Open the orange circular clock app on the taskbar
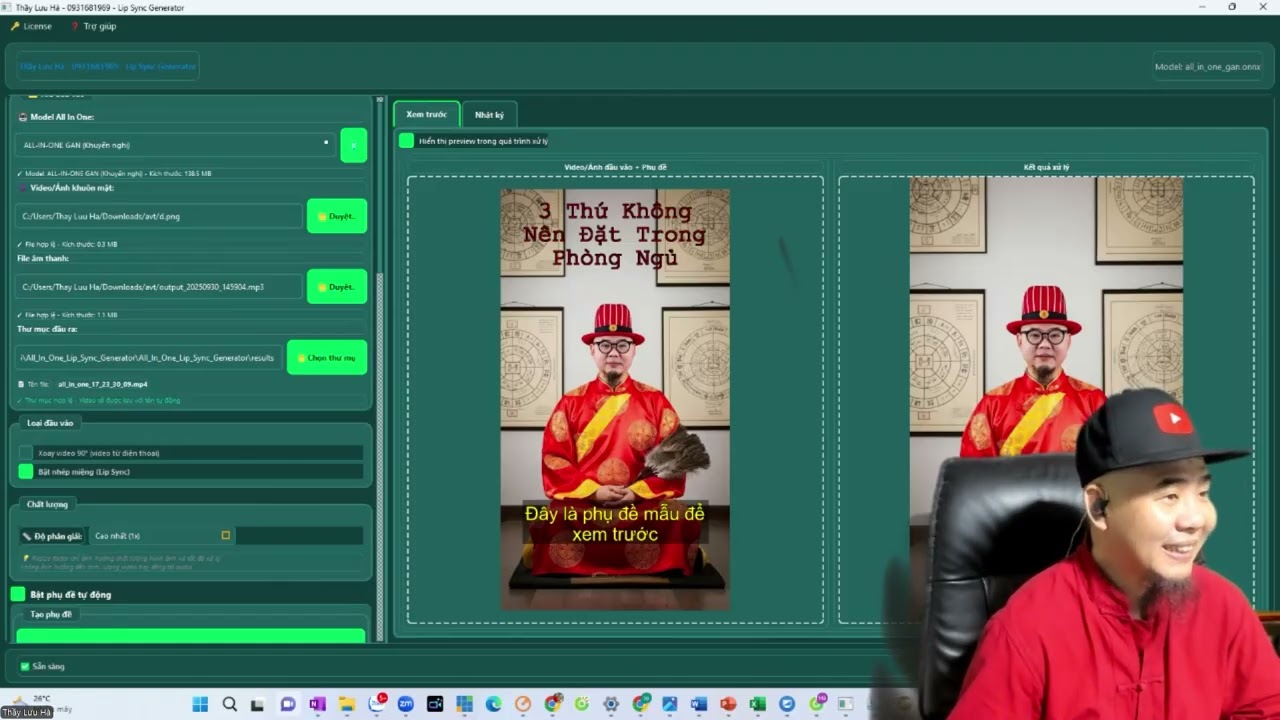Screen dimensions: 1280x720 (x=523, y=704)
